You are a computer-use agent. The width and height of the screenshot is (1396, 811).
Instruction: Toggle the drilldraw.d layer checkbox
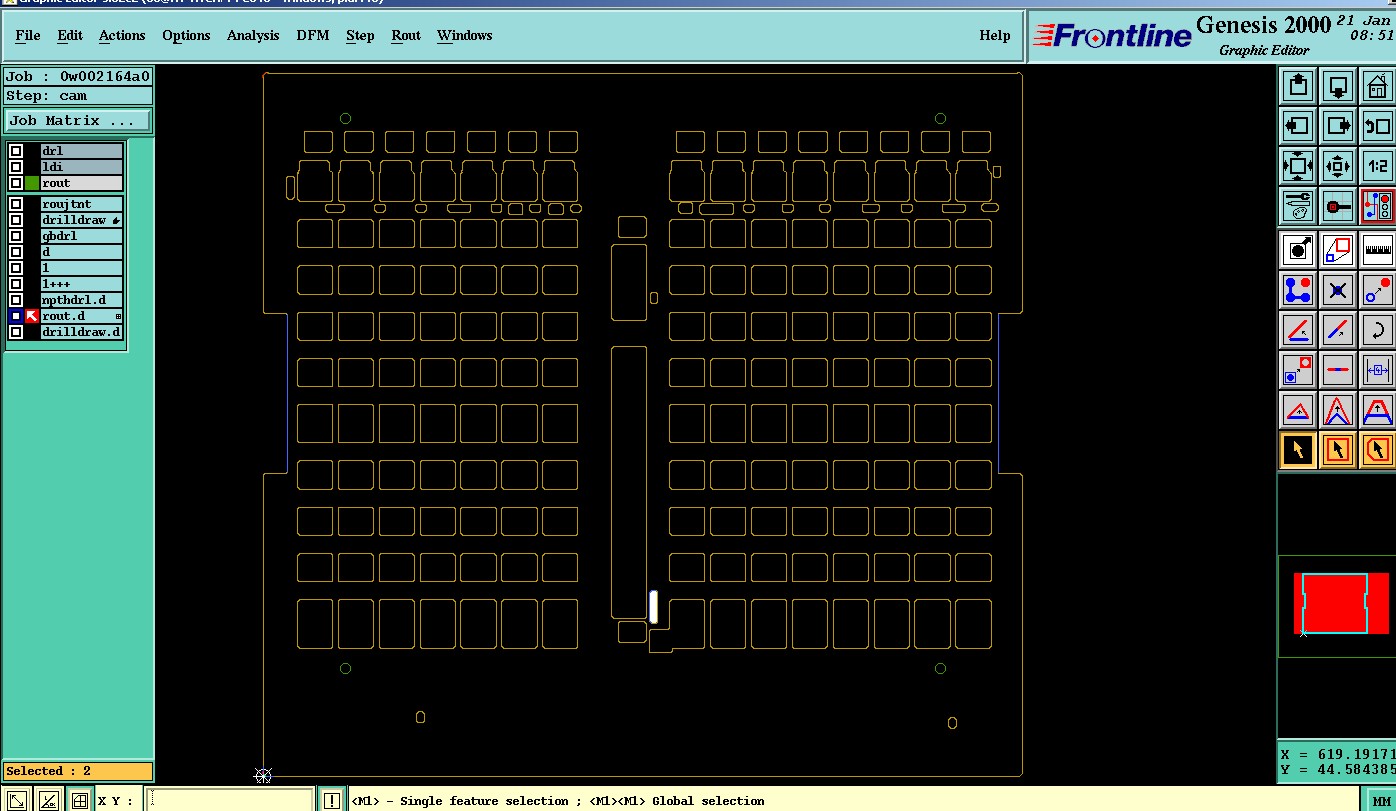click(x=16, y=332)
